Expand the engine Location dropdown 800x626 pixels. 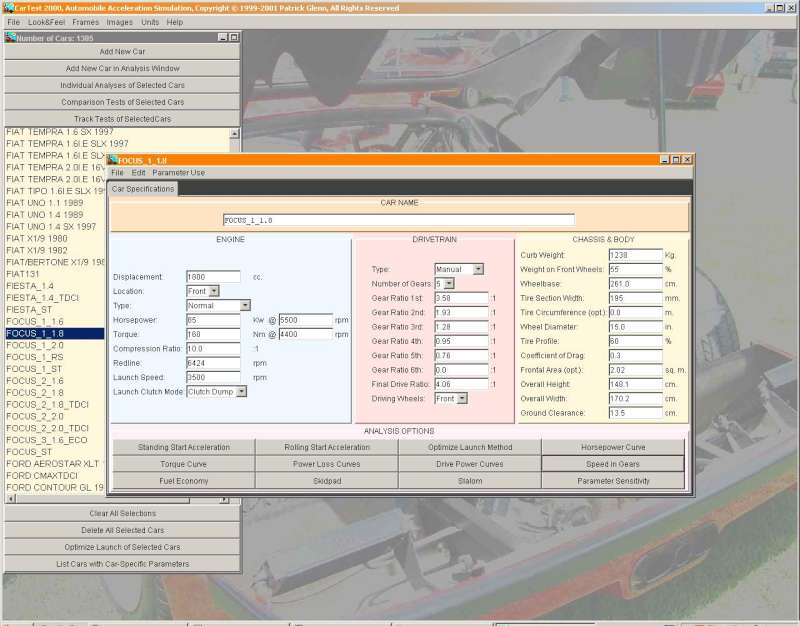click(x=212, y=291)
